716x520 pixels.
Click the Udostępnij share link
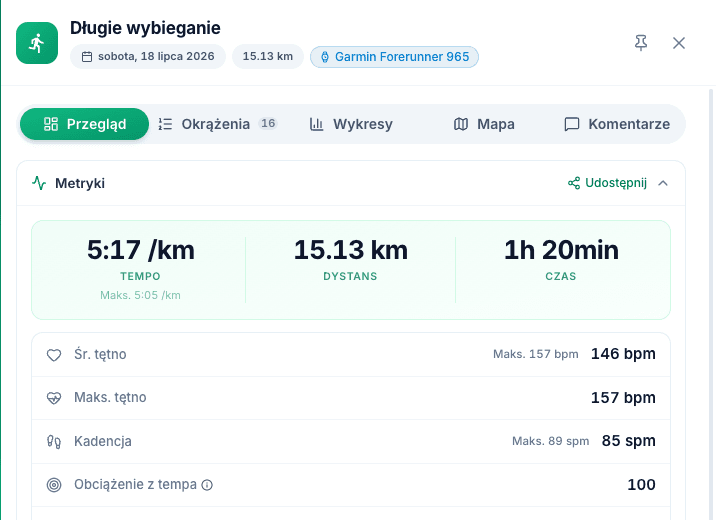(x=607, y=183)
